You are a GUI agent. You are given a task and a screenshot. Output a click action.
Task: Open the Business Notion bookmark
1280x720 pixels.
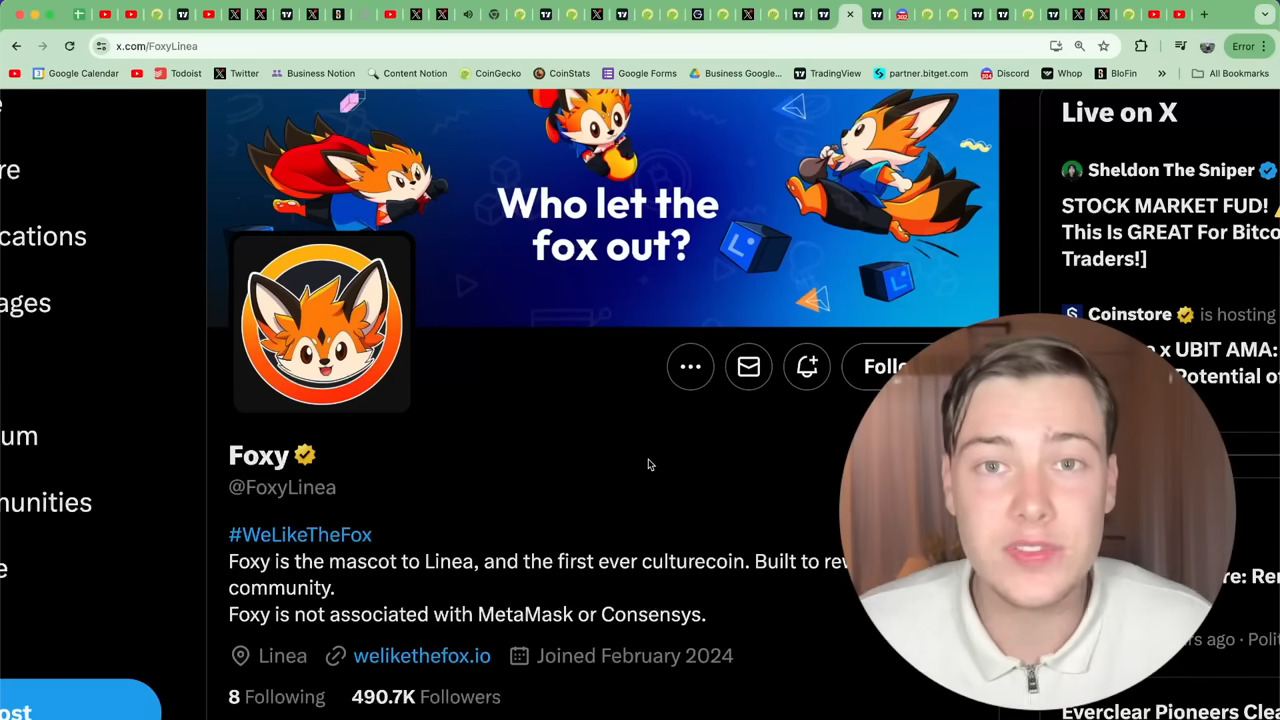313,73
